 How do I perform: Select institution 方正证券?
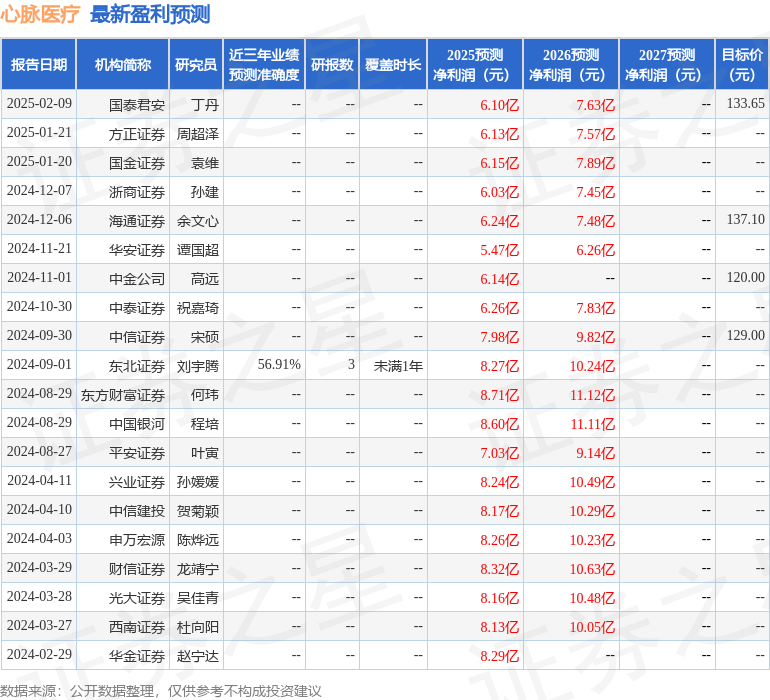coord(137,134)
